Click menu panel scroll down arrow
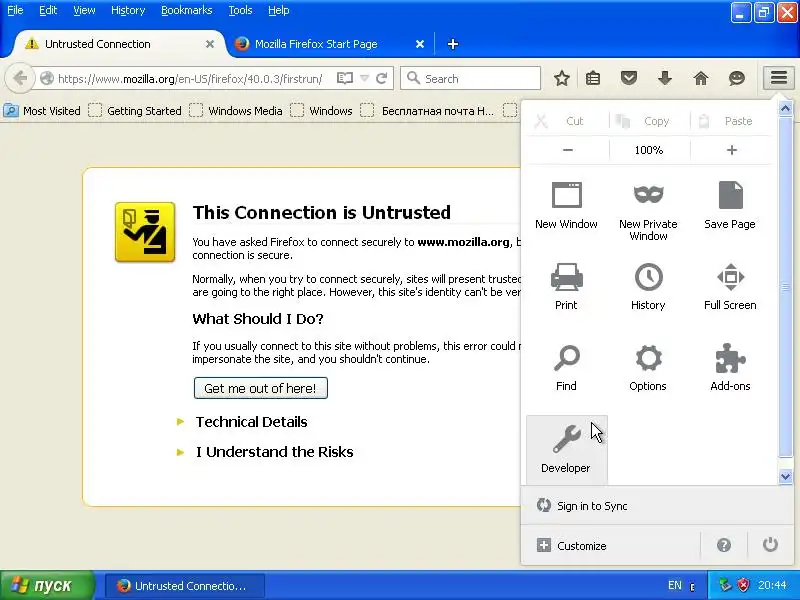800x600 pixels. click(x=785, y=477)
